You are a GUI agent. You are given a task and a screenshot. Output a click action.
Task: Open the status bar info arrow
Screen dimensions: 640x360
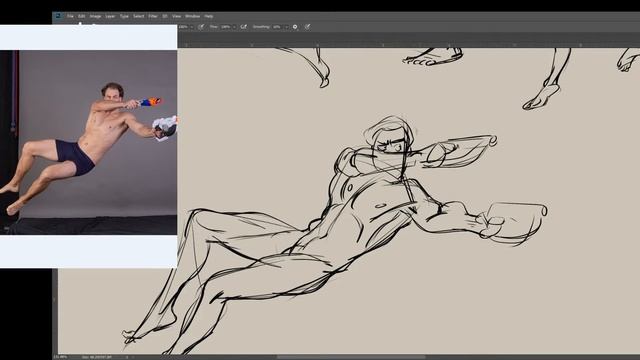(127, 357)
